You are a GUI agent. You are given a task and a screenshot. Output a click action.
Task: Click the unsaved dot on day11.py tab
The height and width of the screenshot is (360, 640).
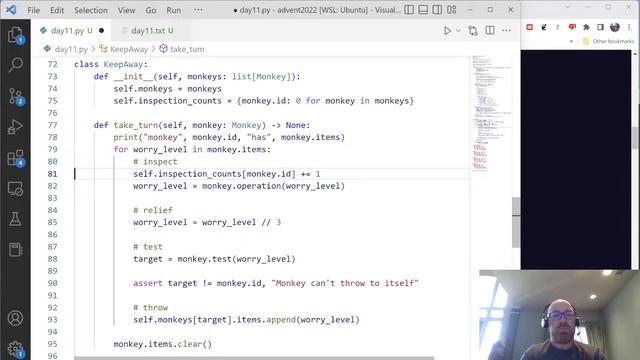click(x=101, y=31)
